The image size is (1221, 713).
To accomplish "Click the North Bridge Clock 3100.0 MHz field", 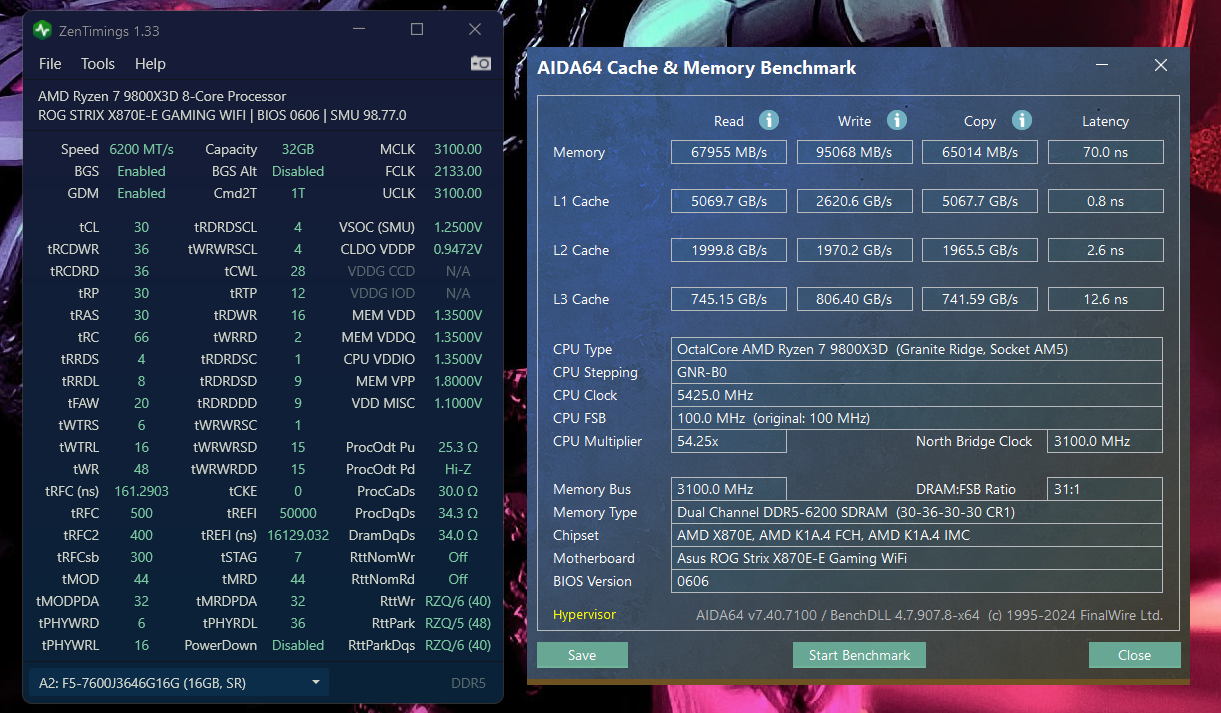I will (x=1105, y=441).
